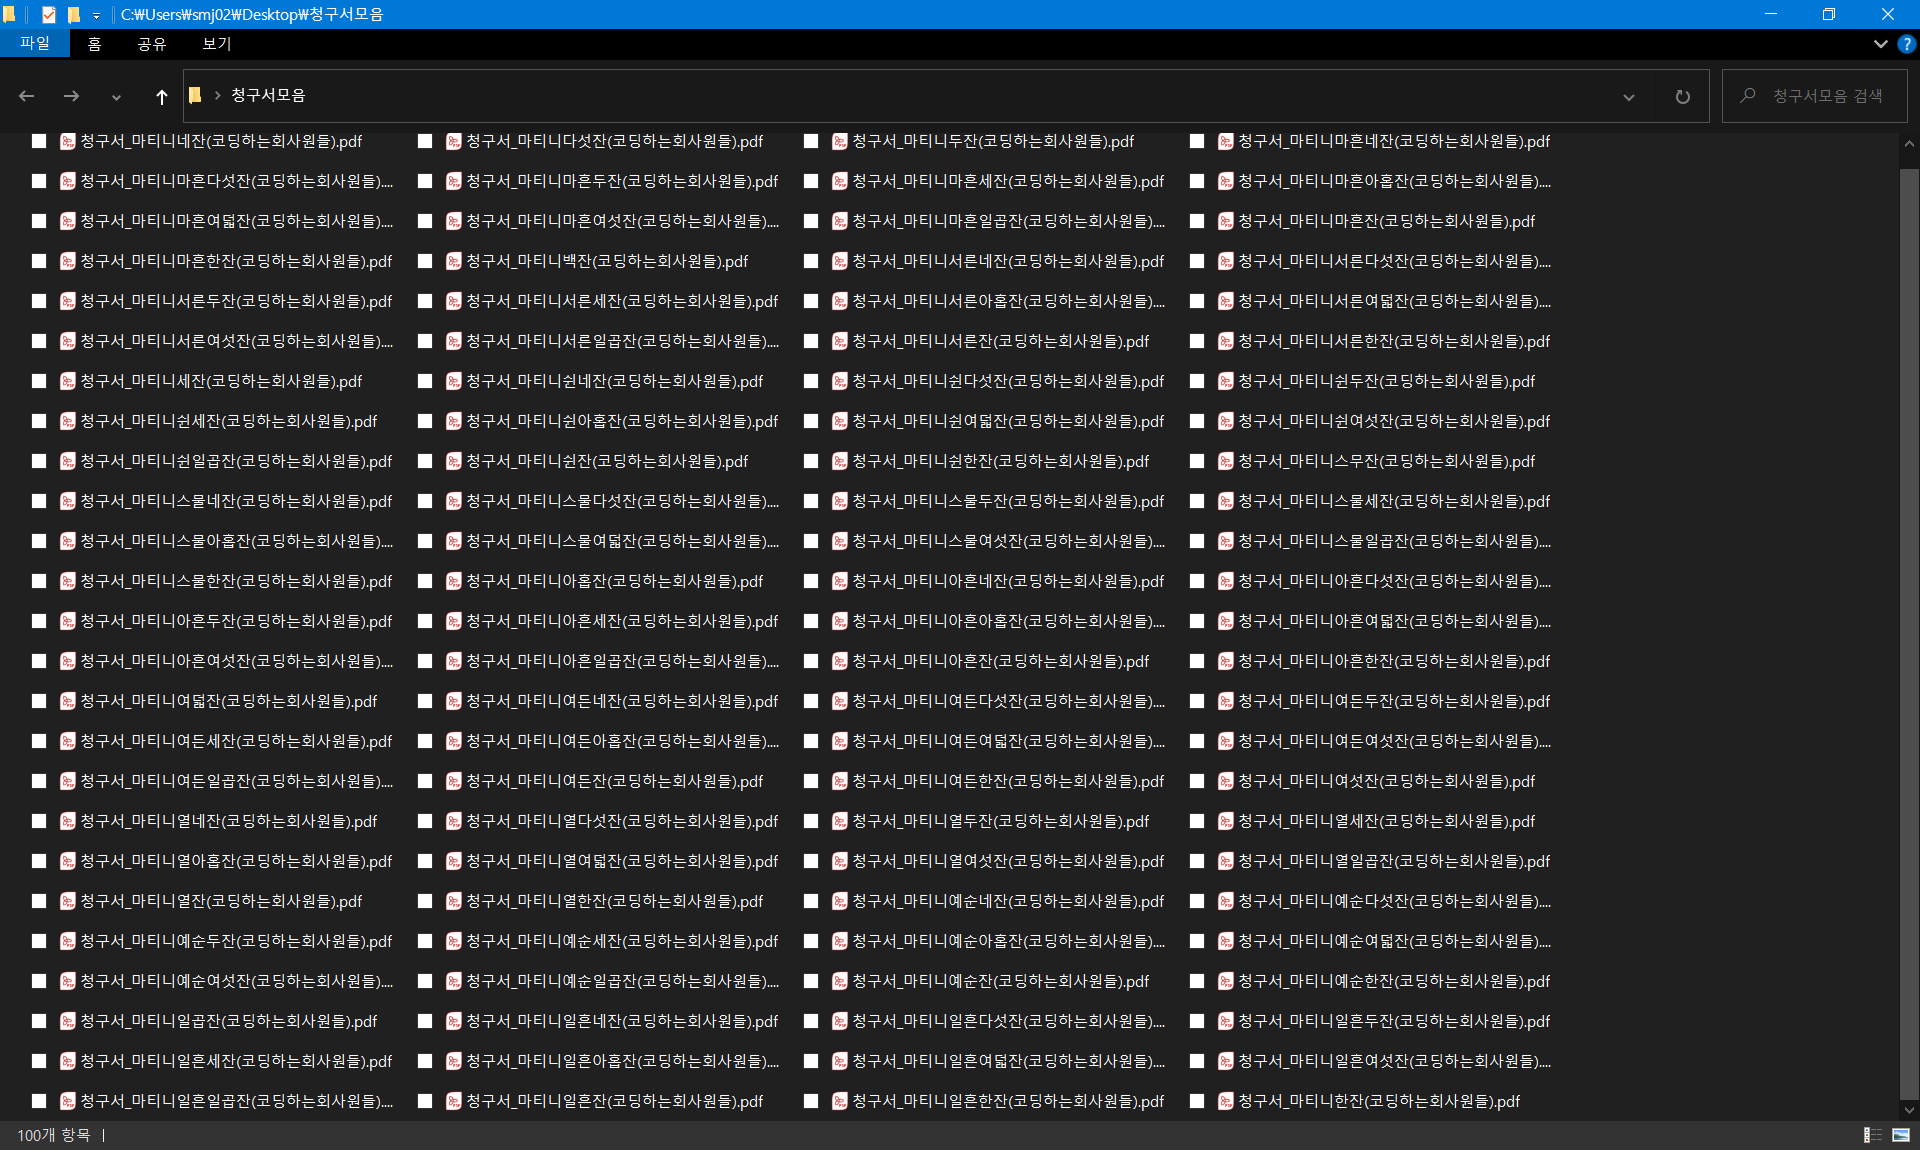Click the Forward navigation arrow
Viewport: 1920px width, 1150px height.
pos(71,96)
